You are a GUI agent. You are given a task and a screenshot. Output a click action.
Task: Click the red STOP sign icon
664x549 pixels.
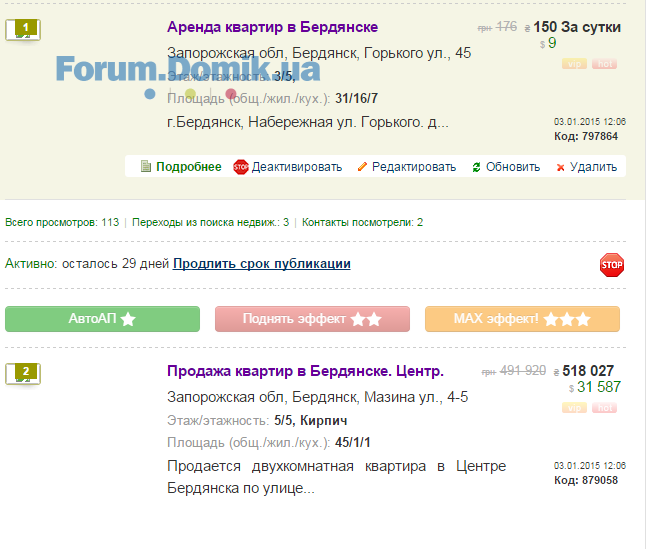(611, 264)
